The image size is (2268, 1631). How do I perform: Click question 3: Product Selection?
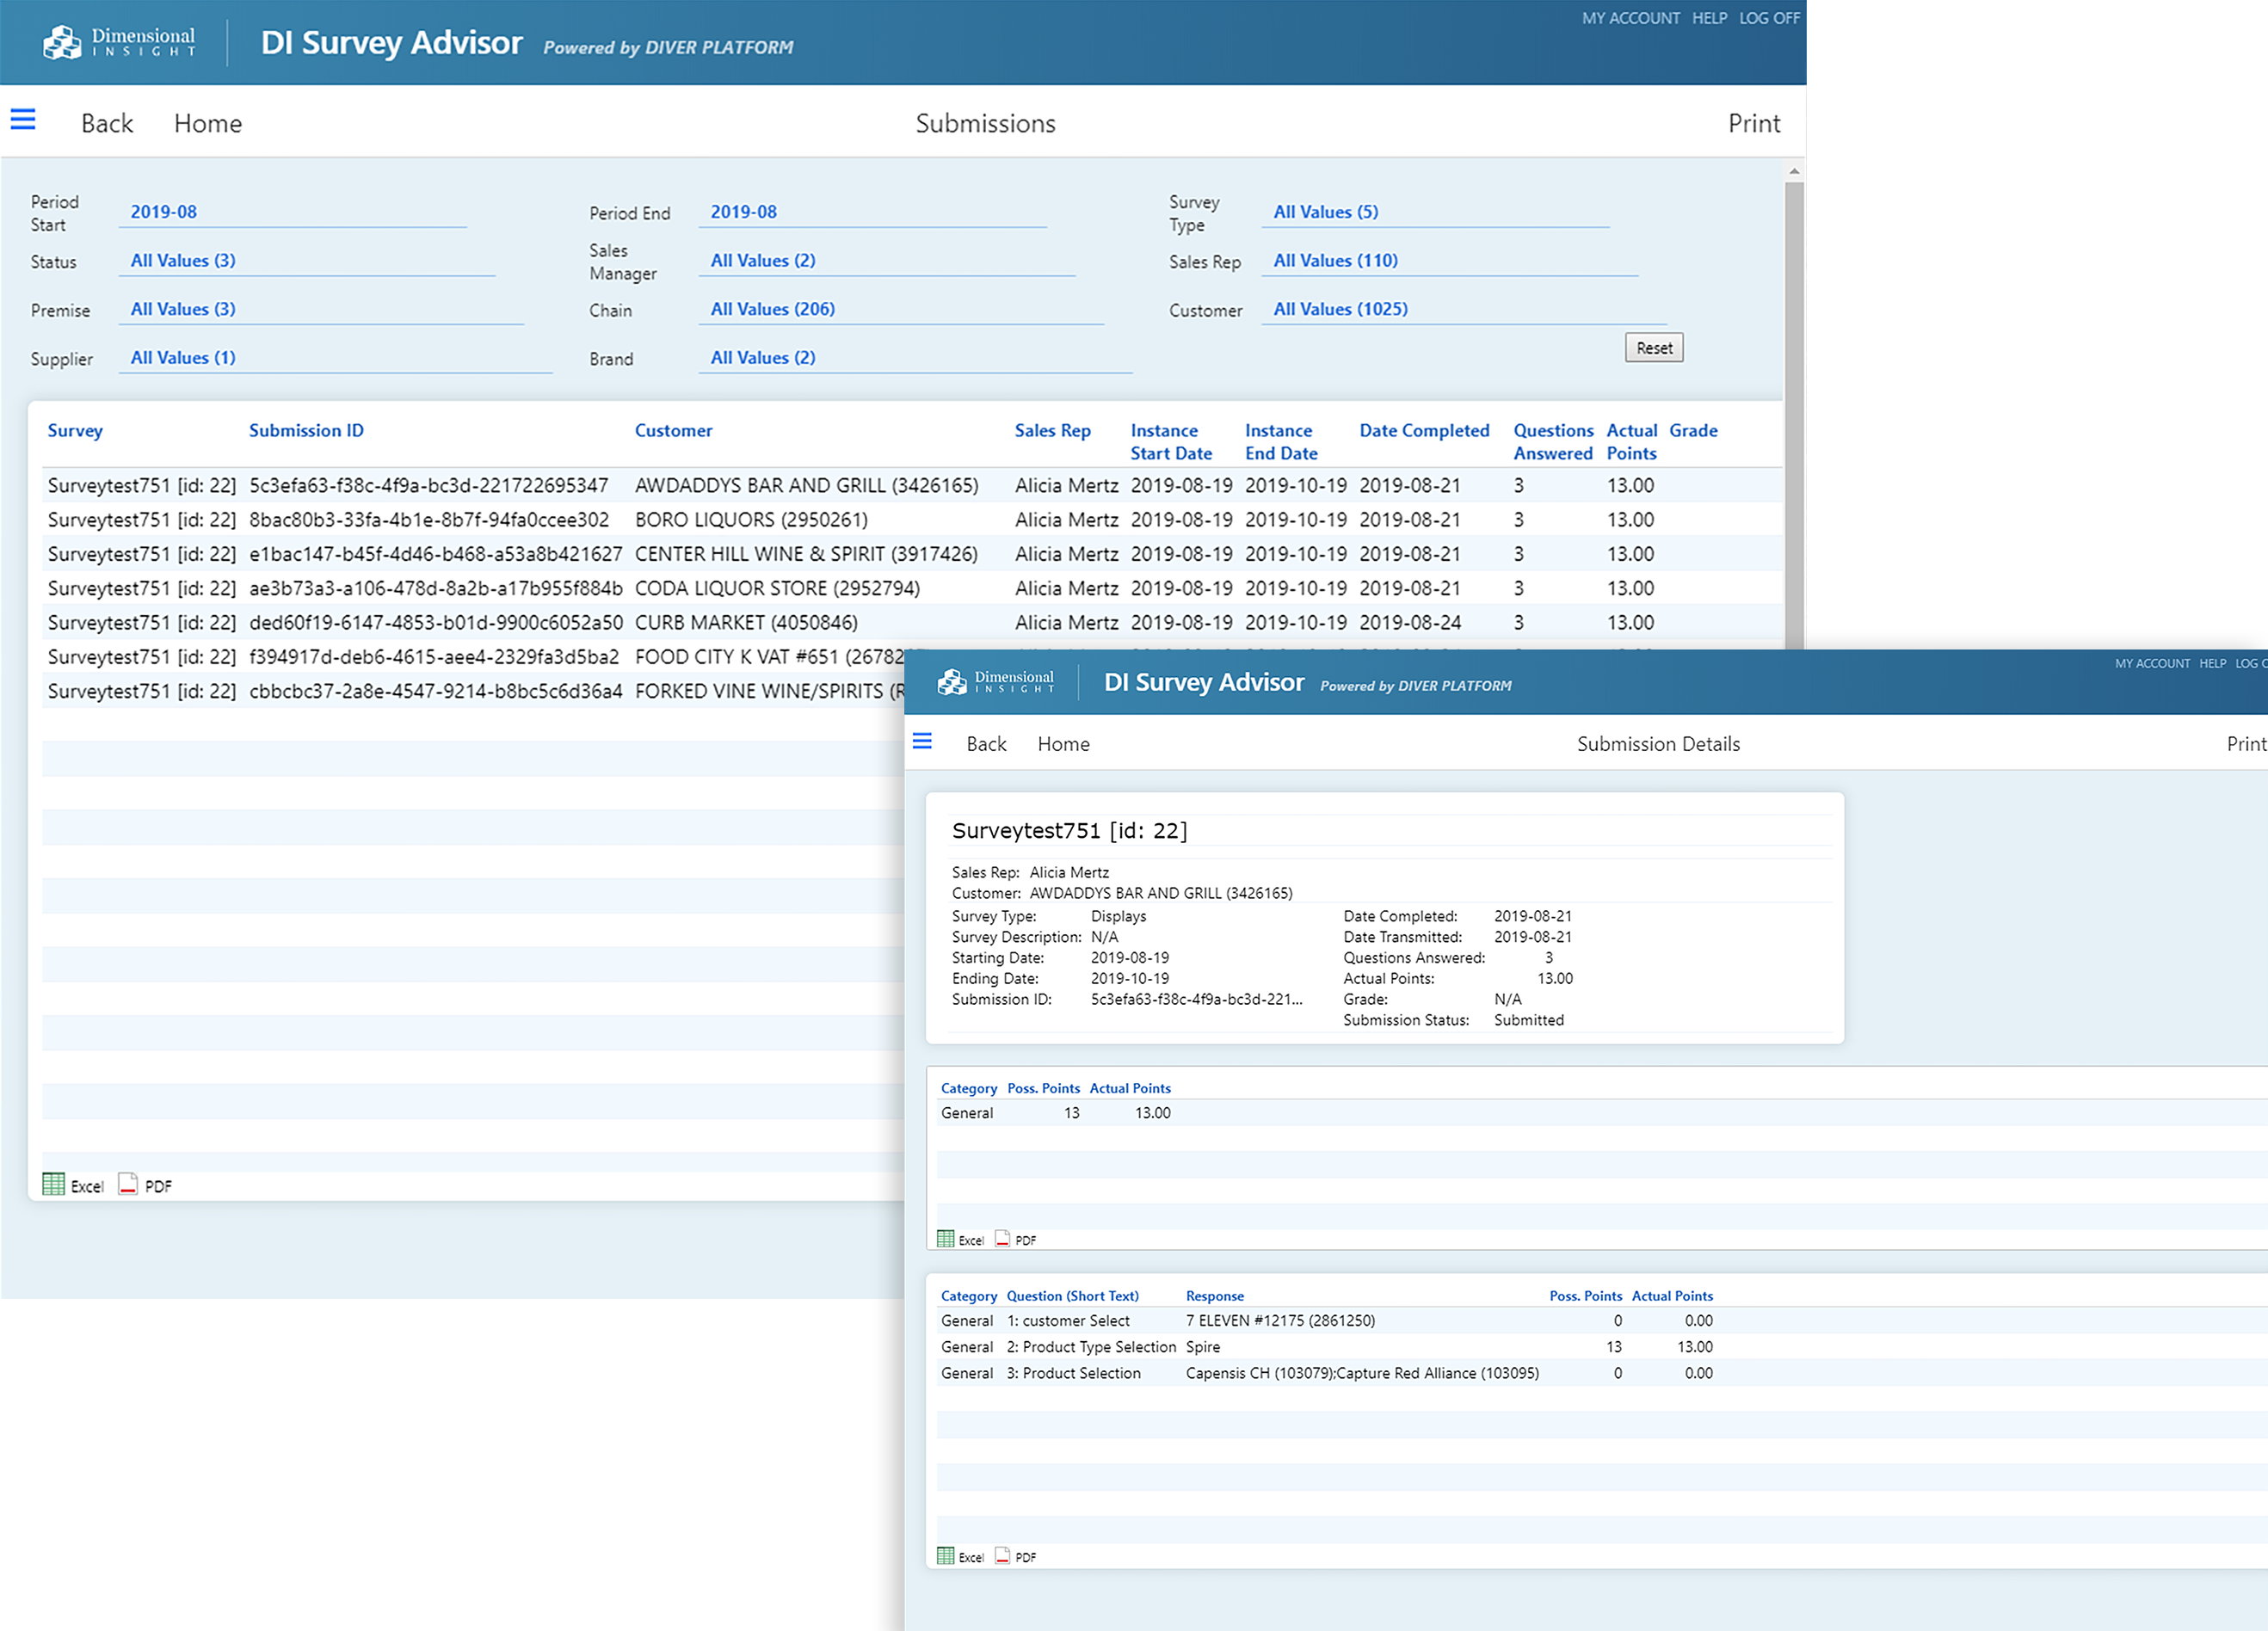point(1073,1372)
